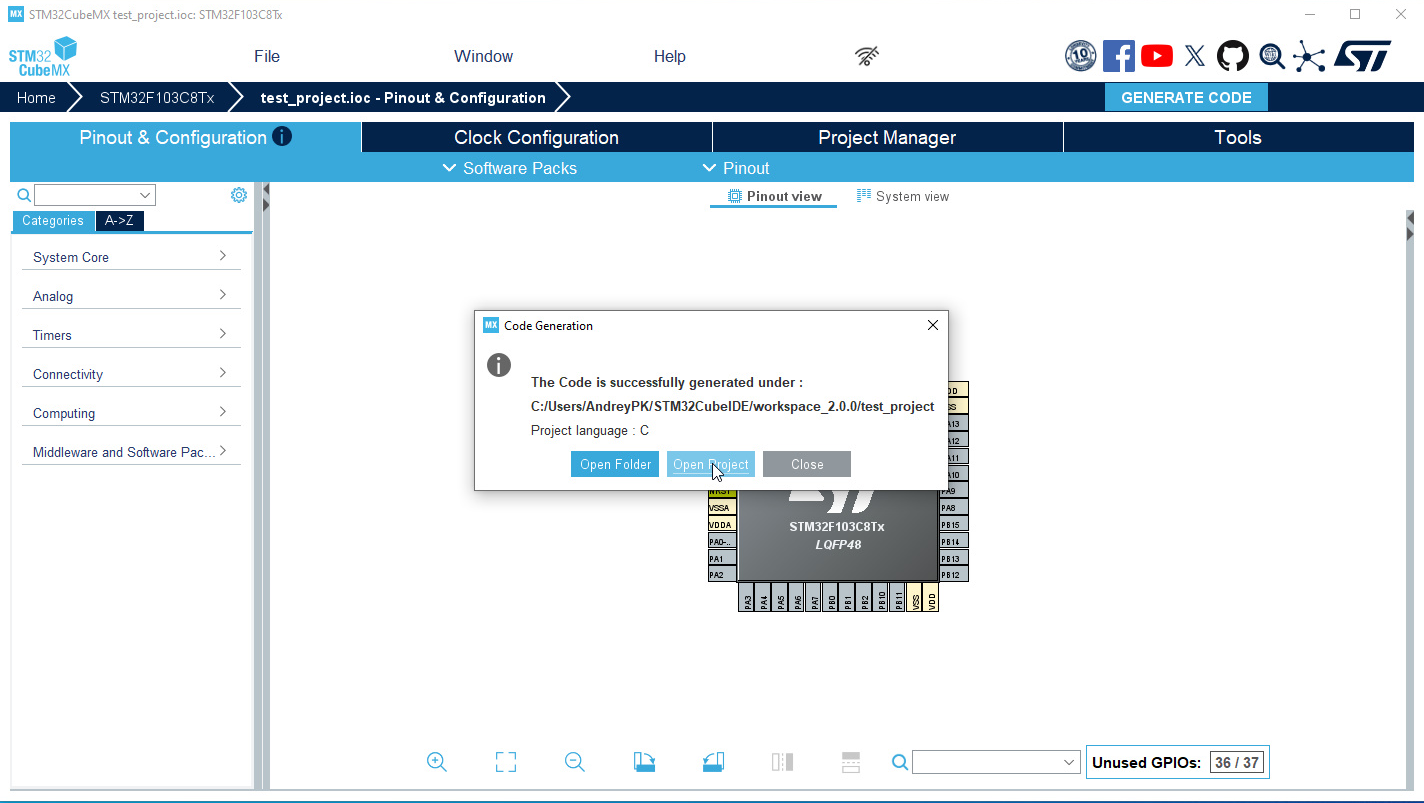Expand Middleware and Software Packs category
The height and width of the screenshot is (803, 1424).
pos(131,452)
